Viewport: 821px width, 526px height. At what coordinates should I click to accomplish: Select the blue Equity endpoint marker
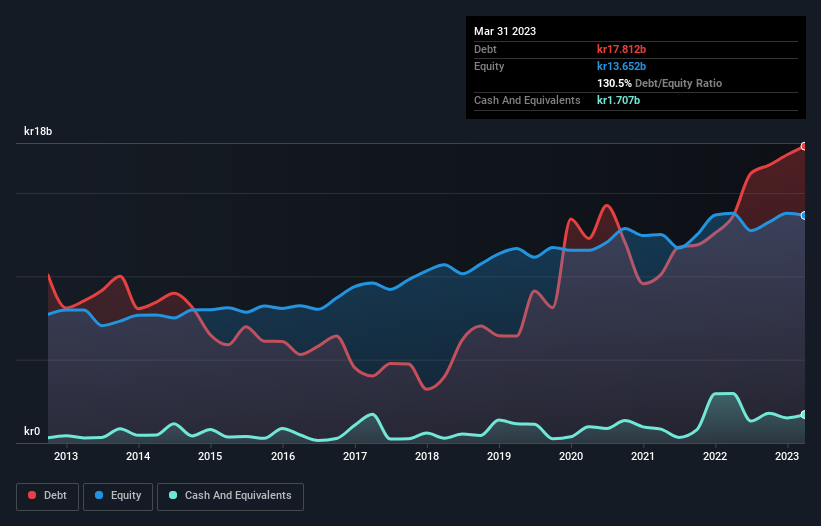804,216
